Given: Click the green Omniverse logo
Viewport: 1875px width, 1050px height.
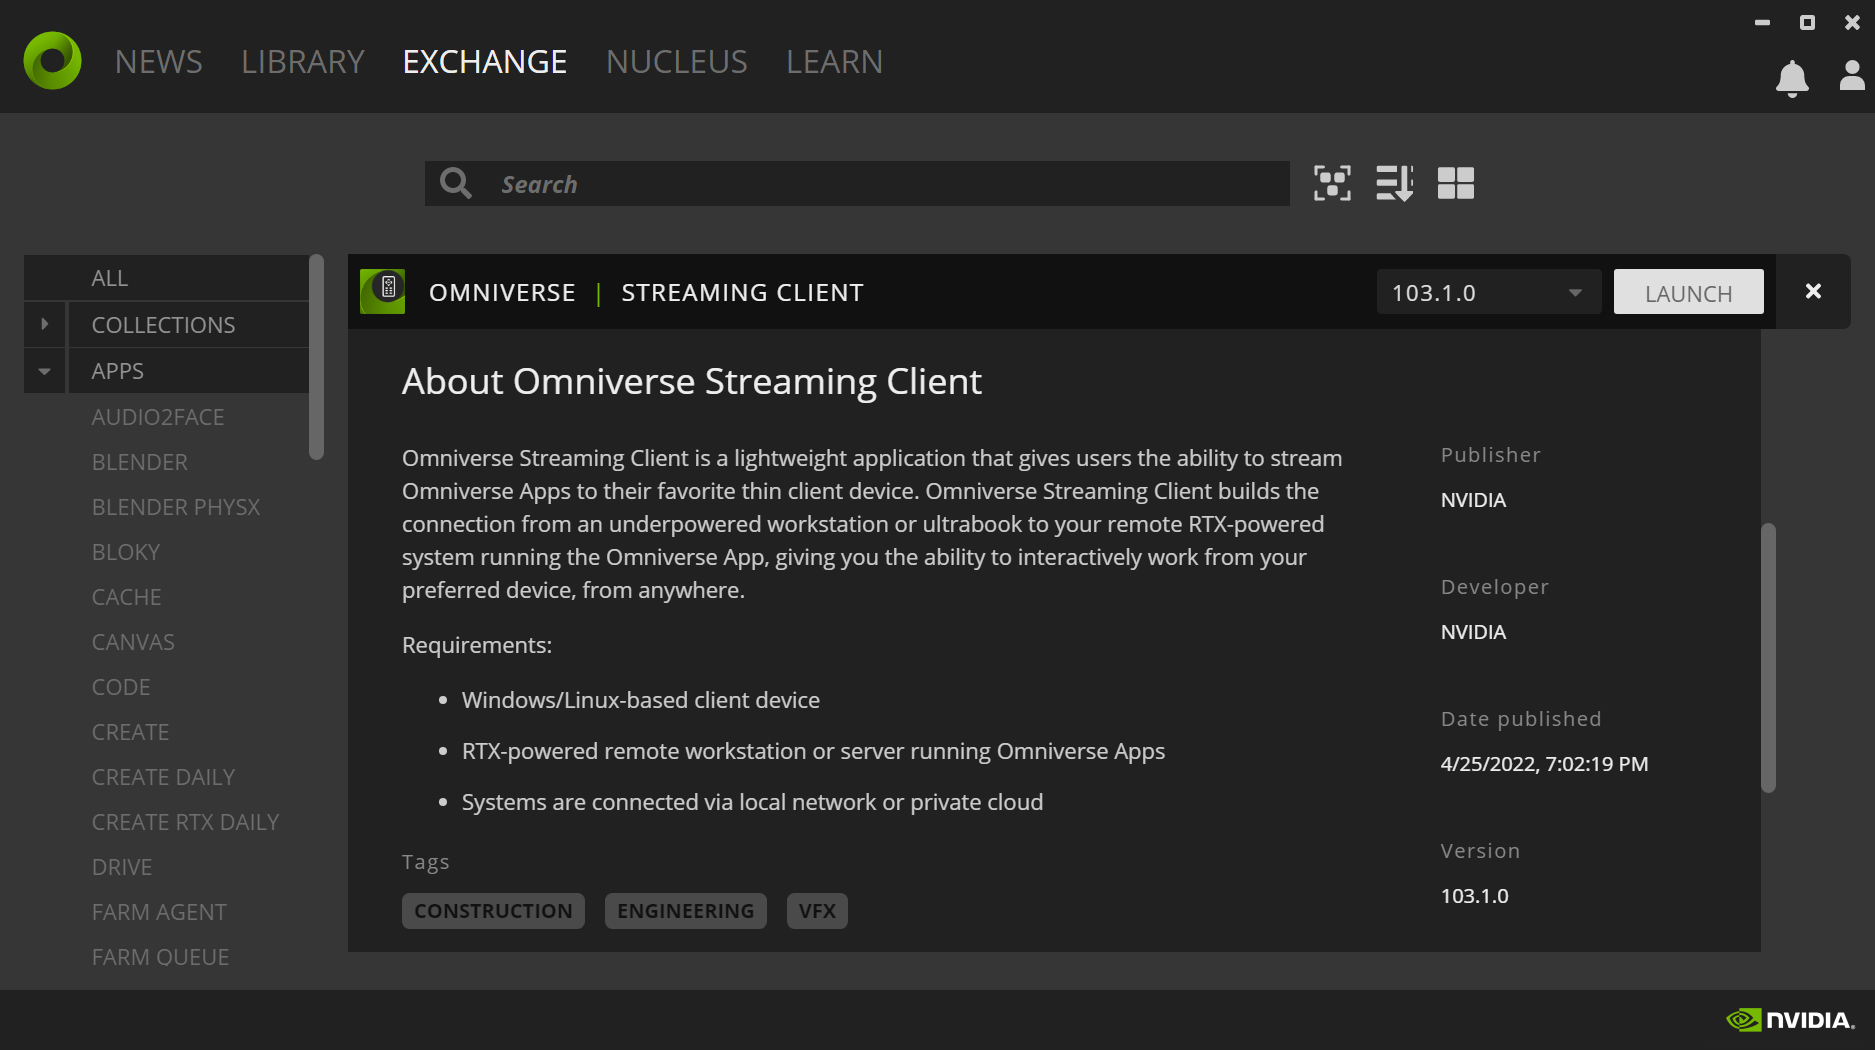Looking at the screenshot, I should click(x=51, y=60).
